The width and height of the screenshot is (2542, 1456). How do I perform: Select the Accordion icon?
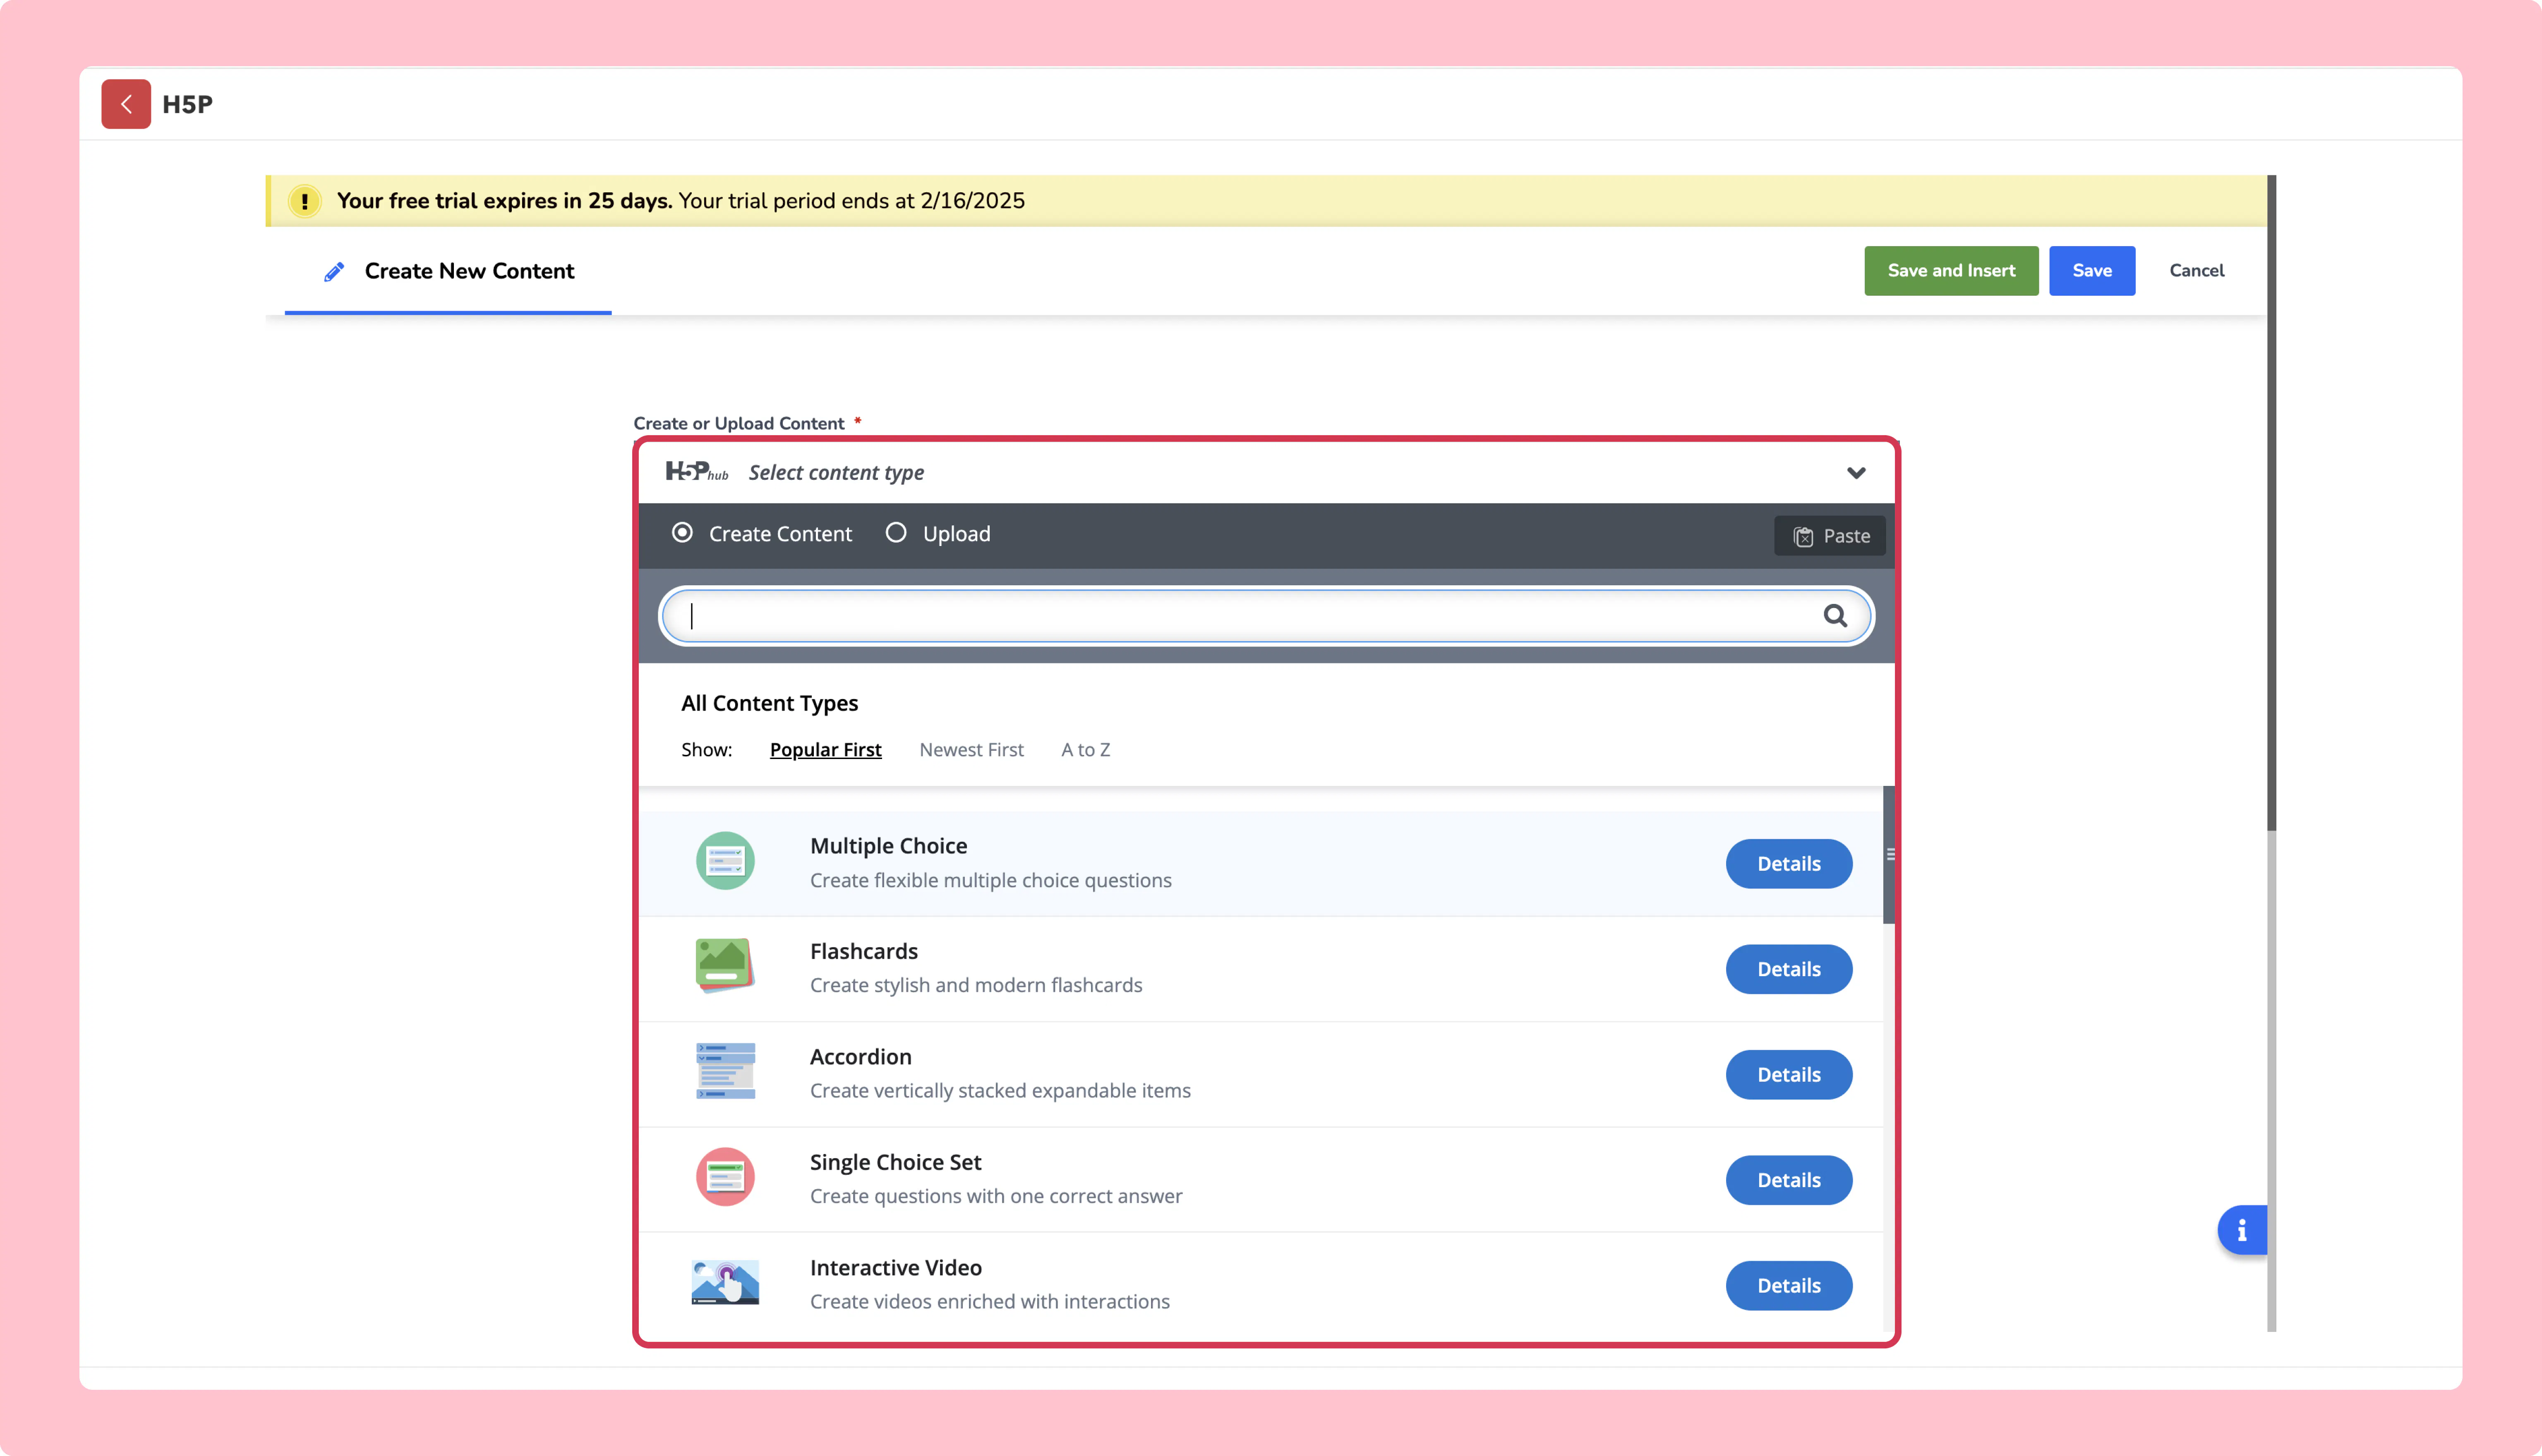[x=725, y=1071]
